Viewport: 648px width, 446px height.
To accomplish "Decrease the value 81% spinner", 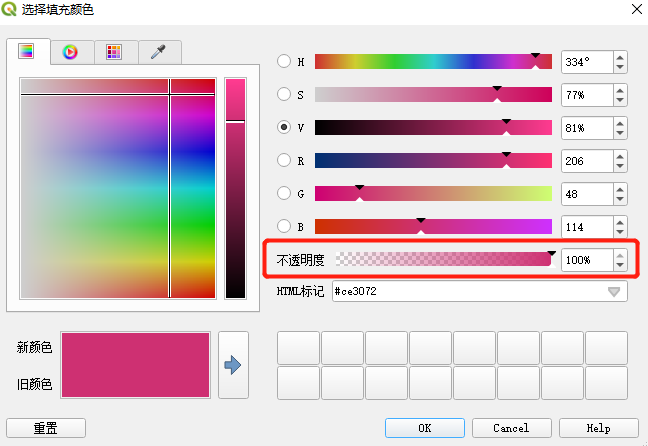I will coord(620,134).
